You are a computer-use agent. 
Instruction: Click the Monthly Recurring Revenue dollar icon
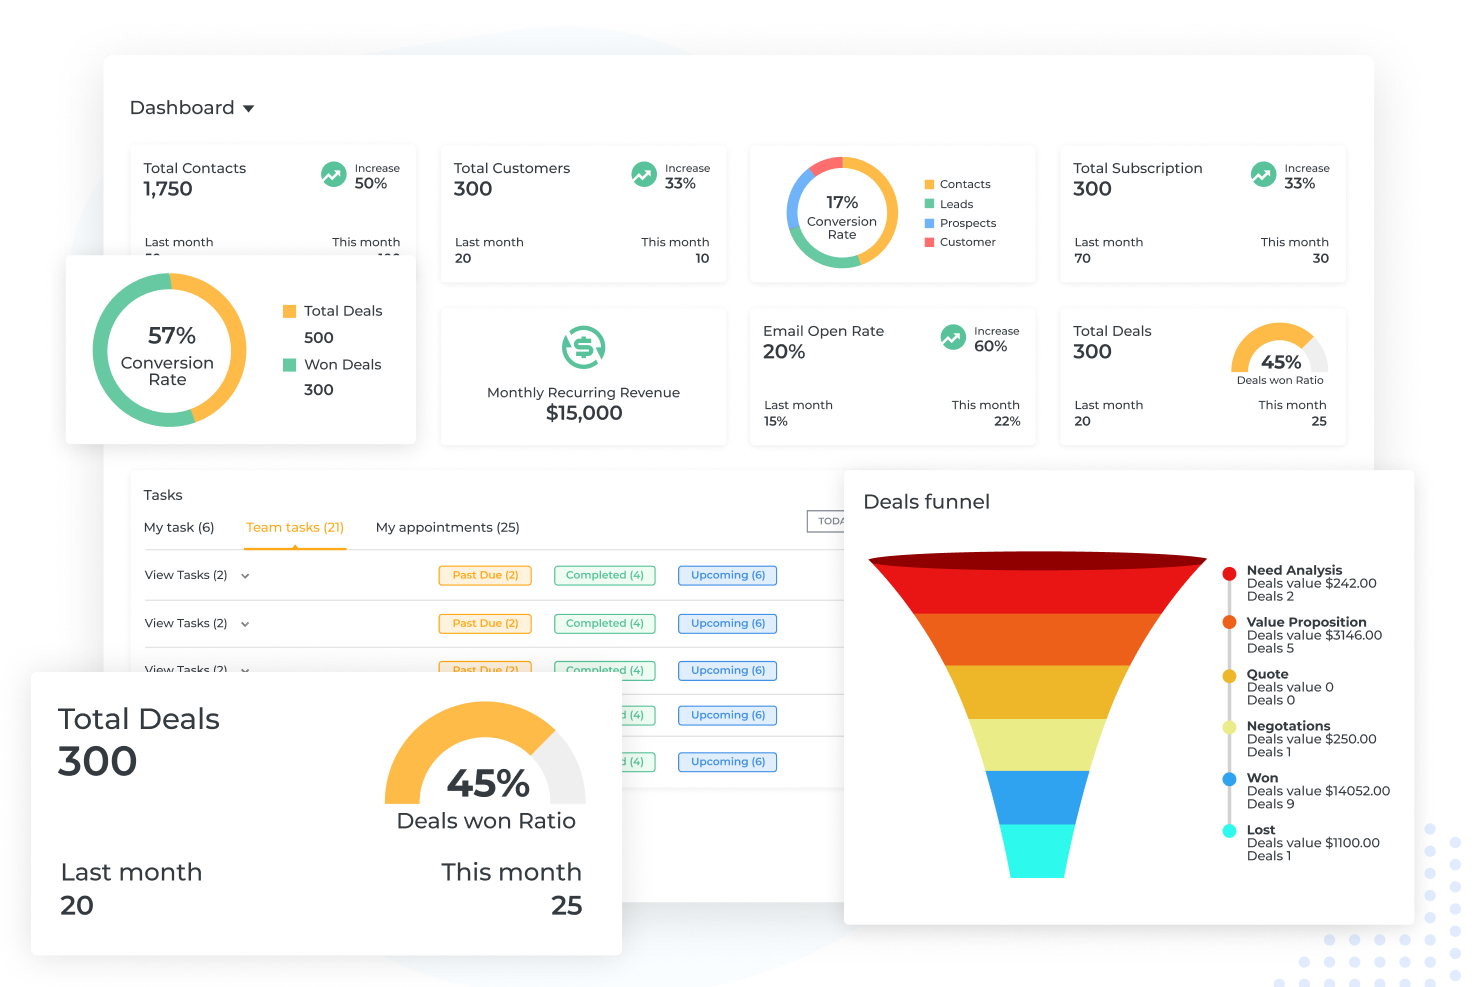click(x=583, y=347)
